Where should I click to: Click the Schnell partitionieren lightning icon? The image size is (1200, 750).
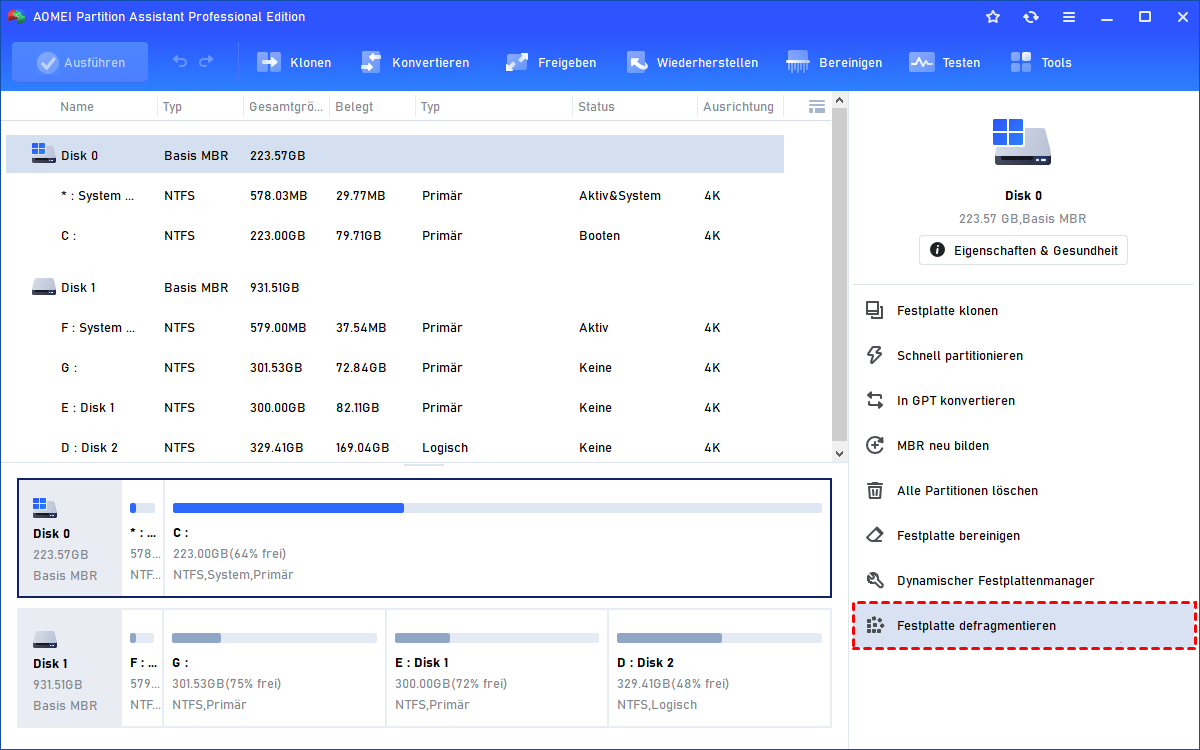(875, 356)
